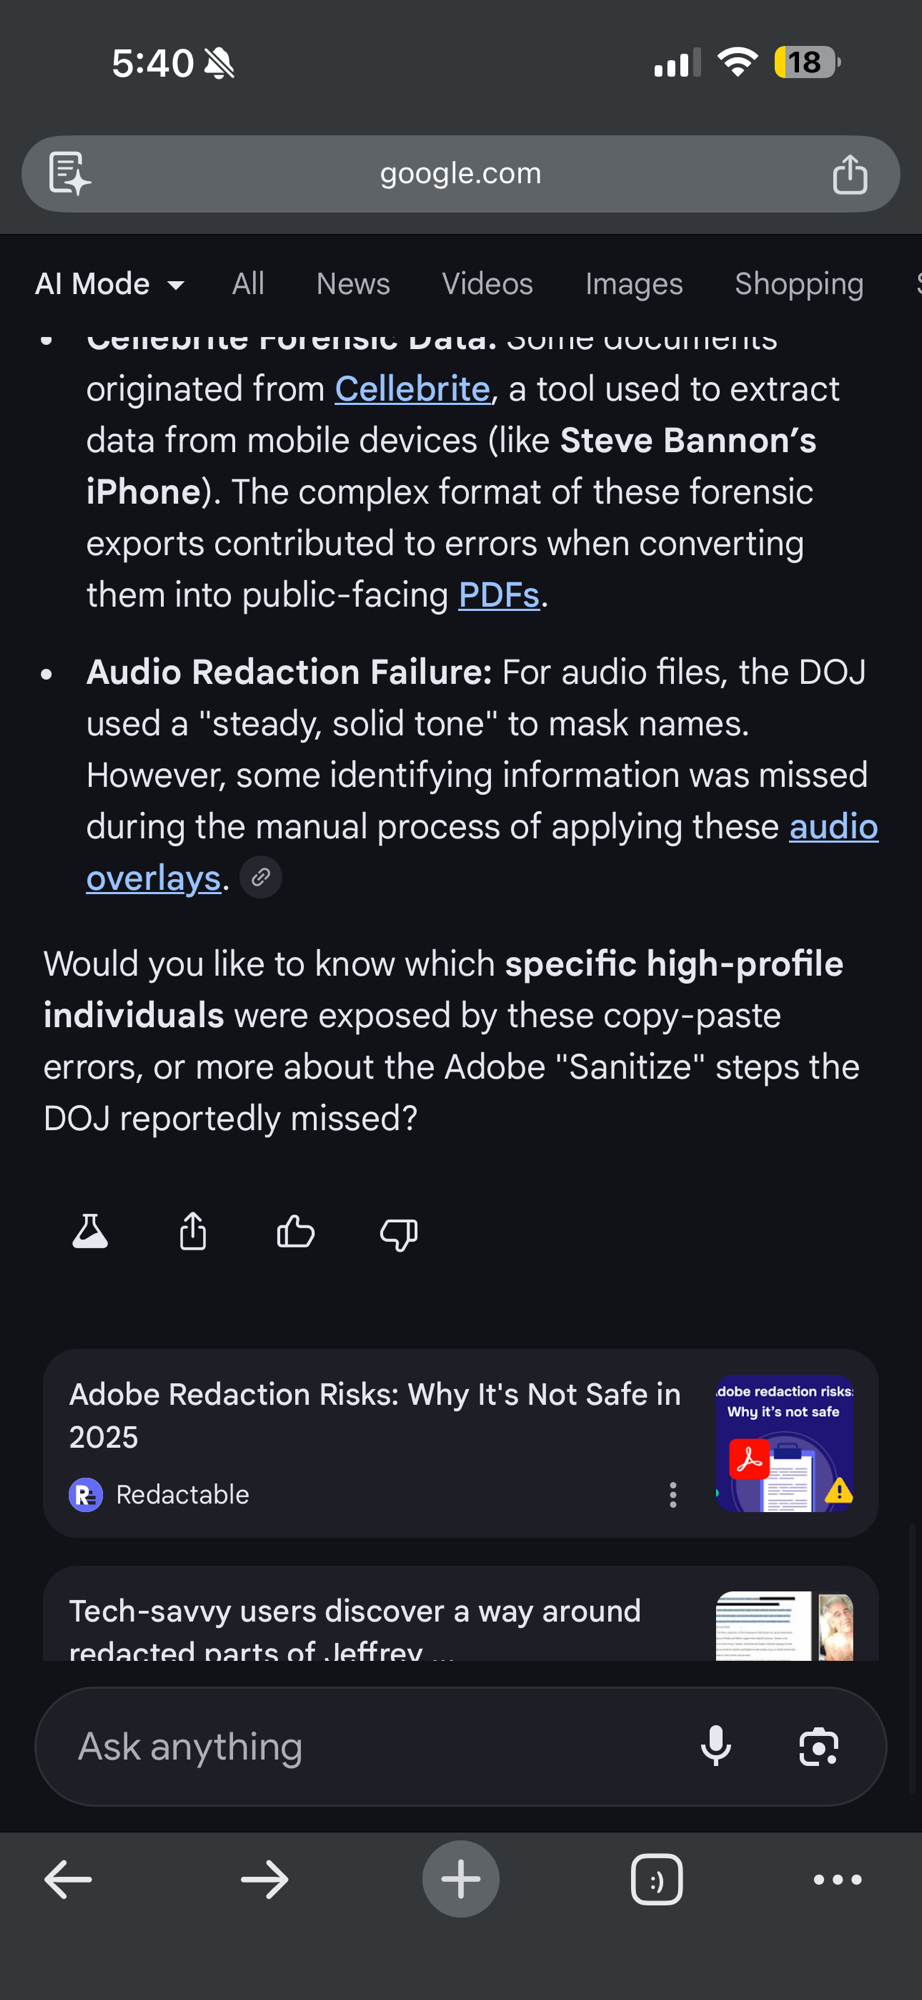Image resolution: width=922 pixels, height=2000 pixels.
Task: Switch to the Images tab
Action: click(634, 284)
